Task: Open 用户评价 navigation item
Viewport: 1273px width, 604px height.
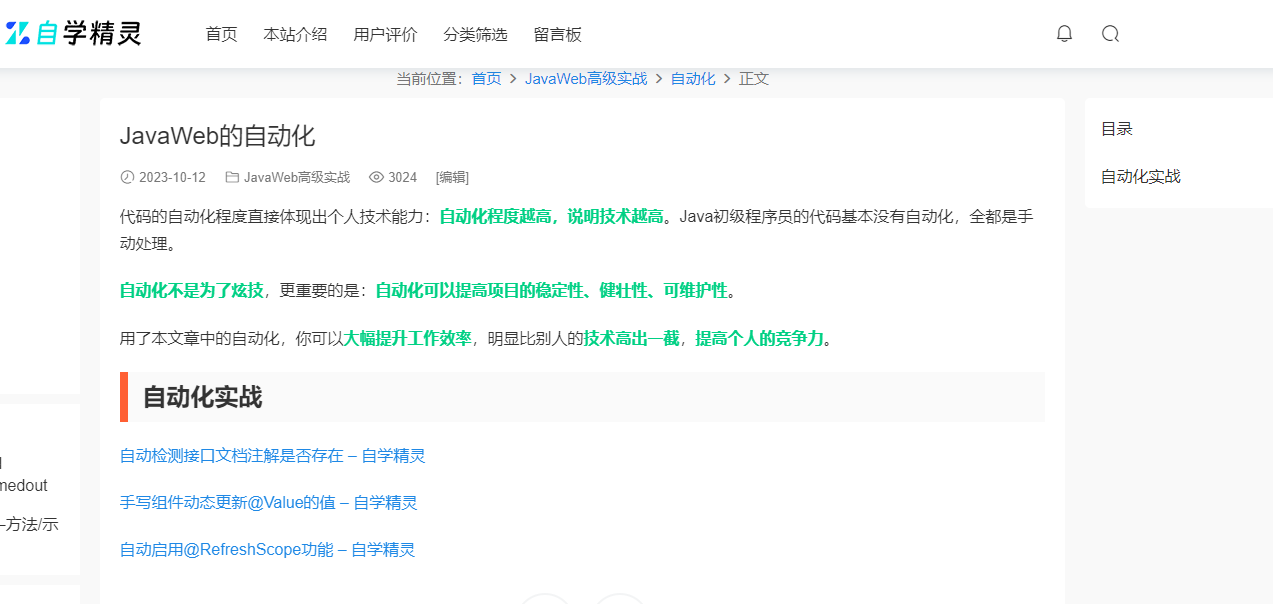Action: [x=385, y=34]
